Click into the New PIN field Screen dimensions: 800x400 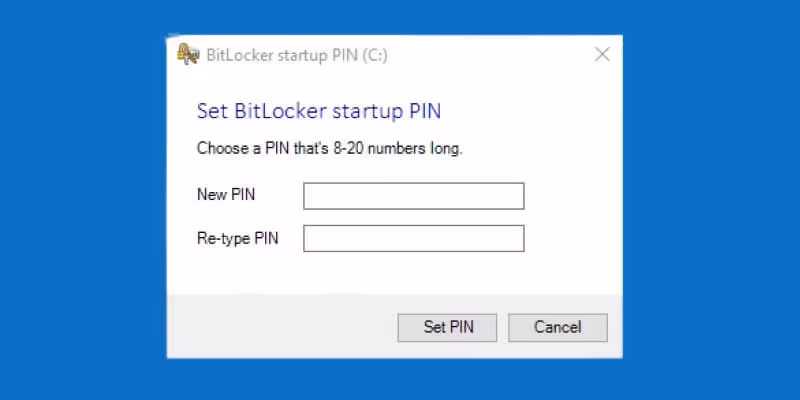413,196
